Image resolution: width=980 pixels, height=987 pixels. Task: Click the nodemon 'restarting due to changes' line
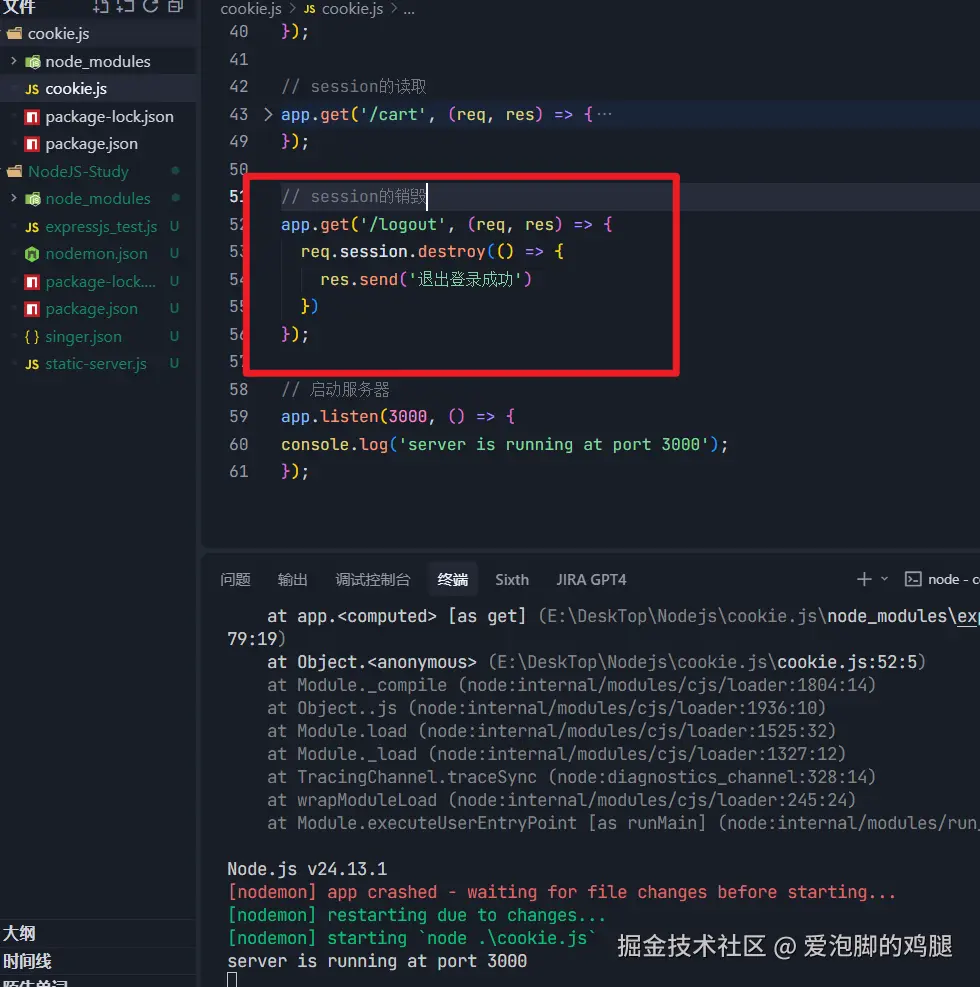point(416,915)
